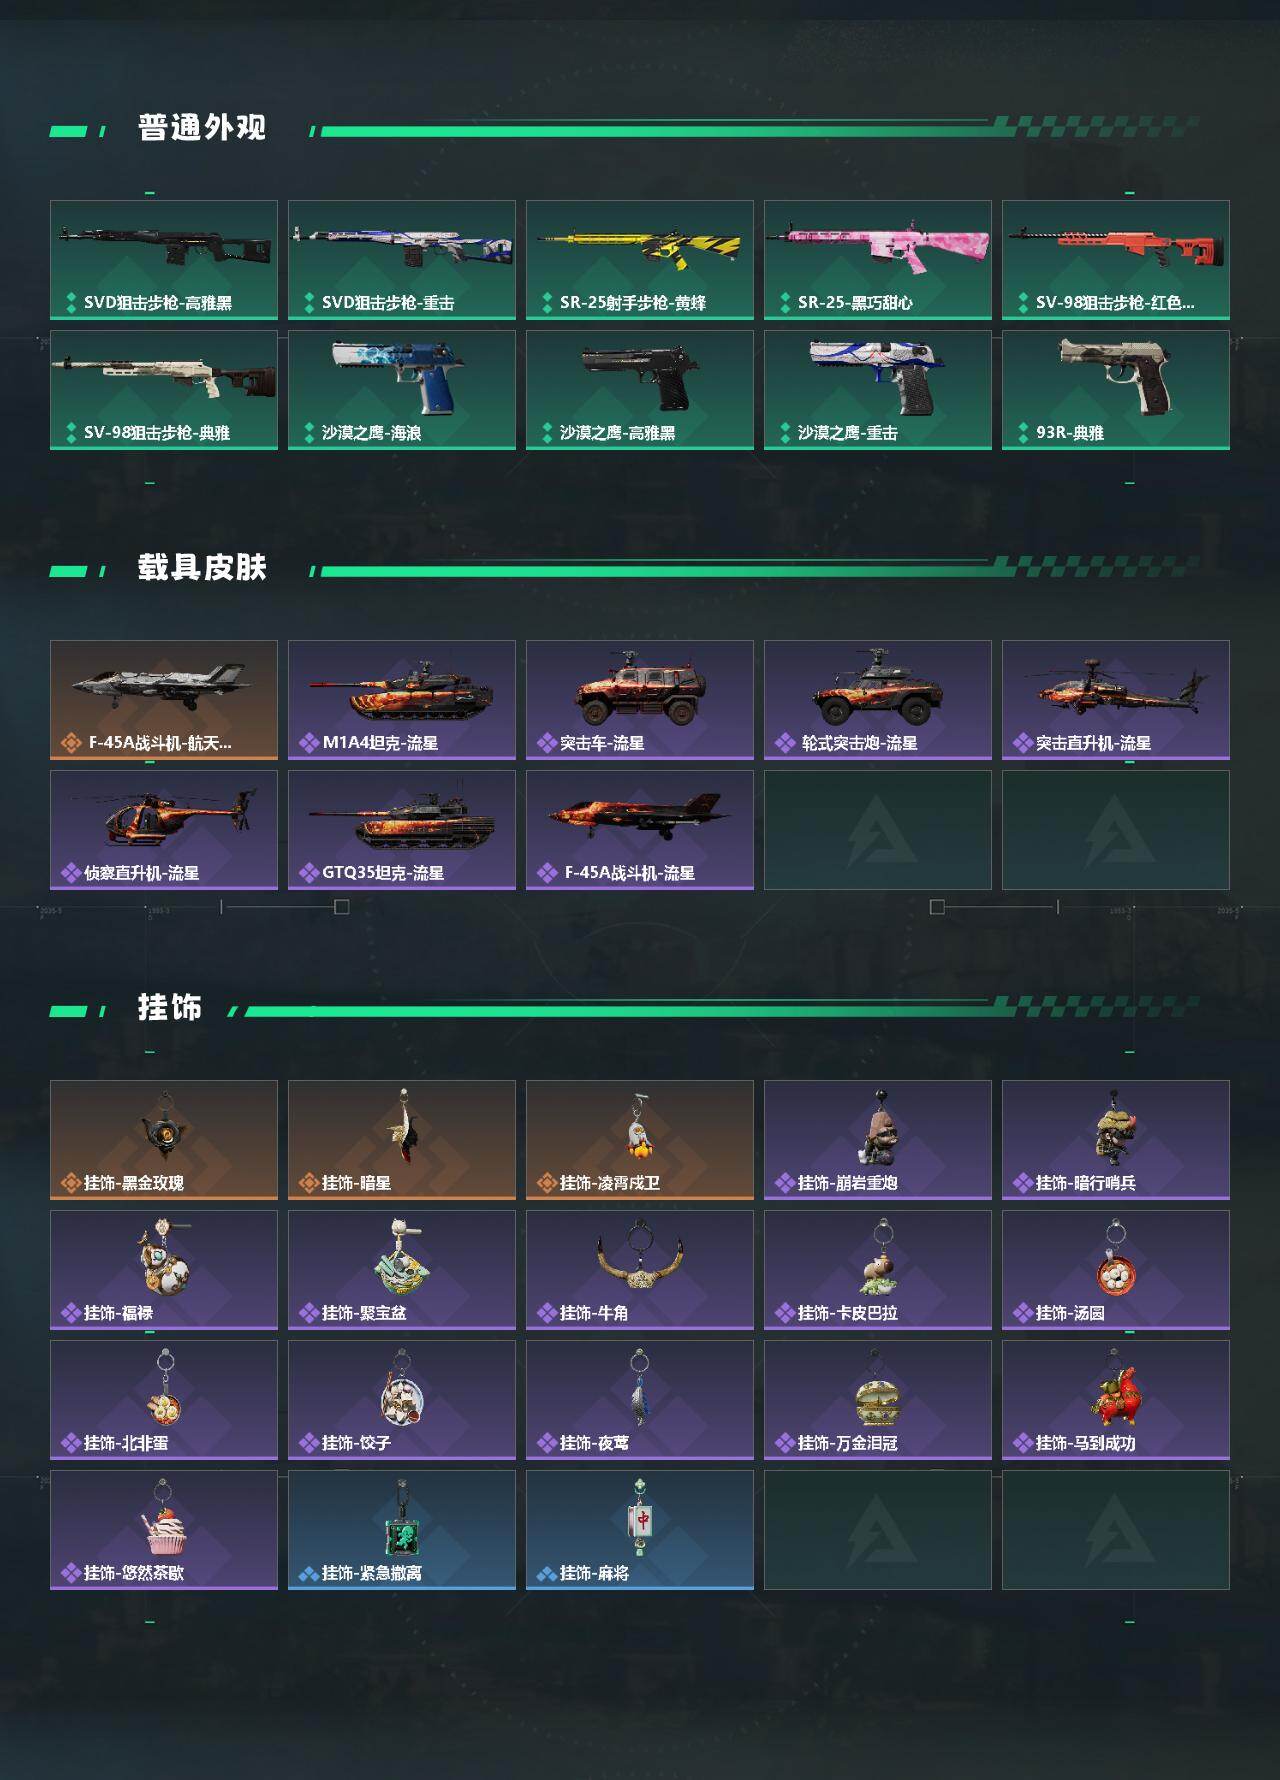Select the SVD狙击步枪-高雅黑 skin card
The width and height of the screenshot is (1280, 1780).
[164, 260]
